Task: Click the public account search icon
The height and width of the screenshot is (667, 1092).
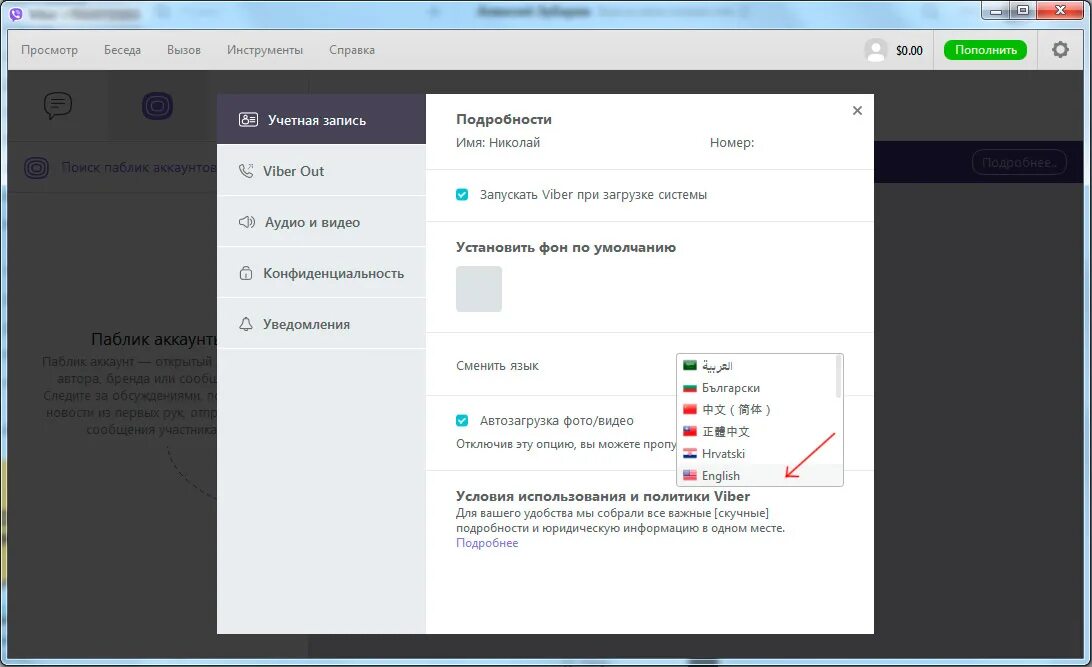Action: (x=36, y=168)
